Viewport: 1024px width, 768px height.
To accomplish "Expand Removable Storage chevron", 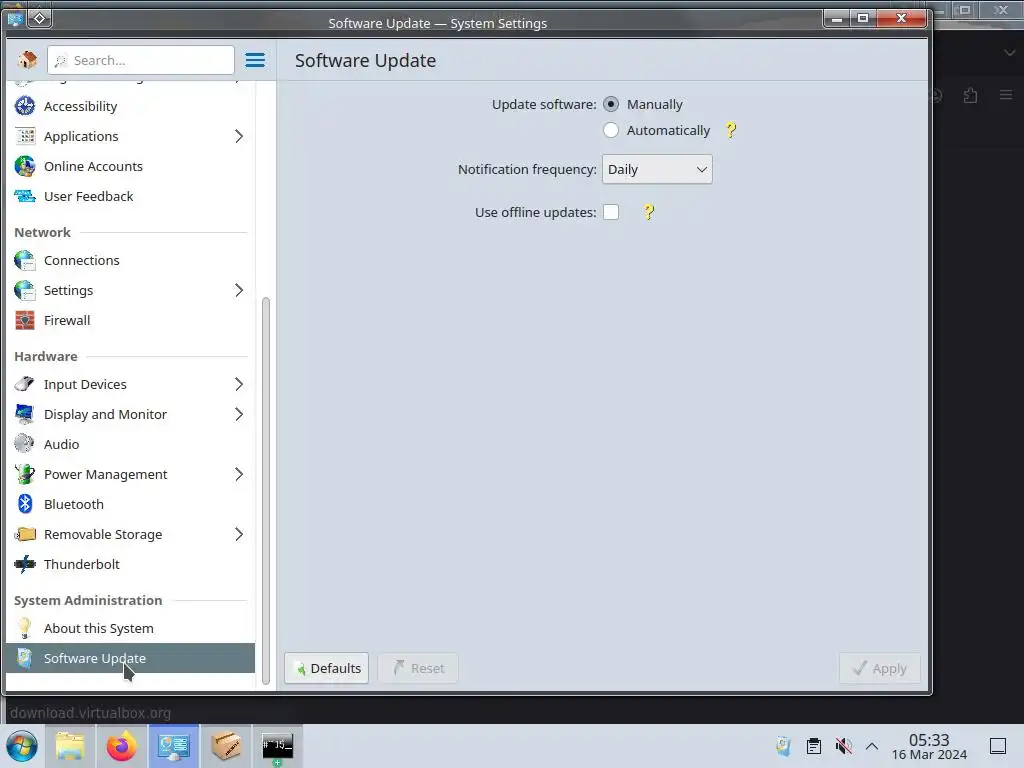I will [x=239, y=535].
